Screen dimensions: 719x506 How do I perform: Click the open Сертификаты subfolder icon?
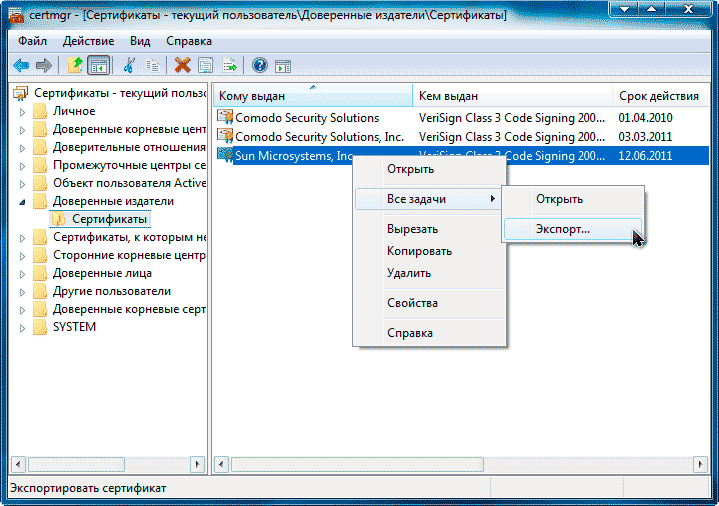point(59,219)
